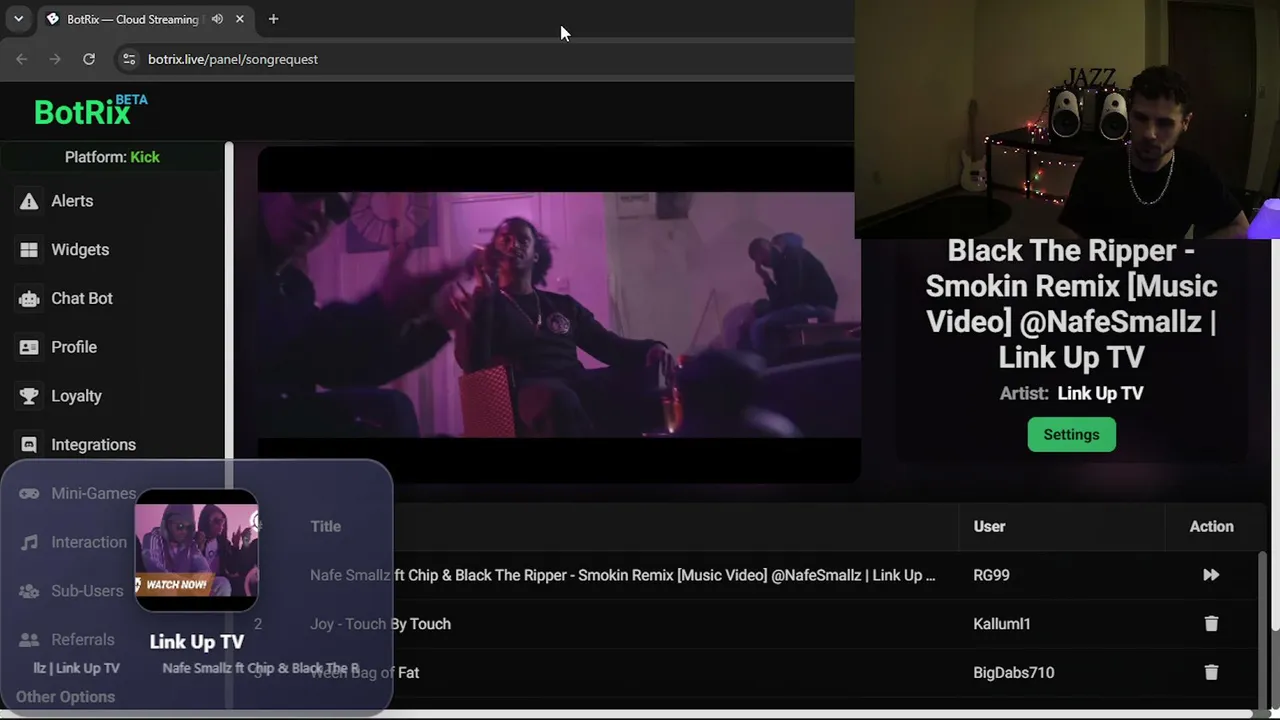1280x720 pixels.
Task: Click the username BigDabs710
Action: [1013, 673]
